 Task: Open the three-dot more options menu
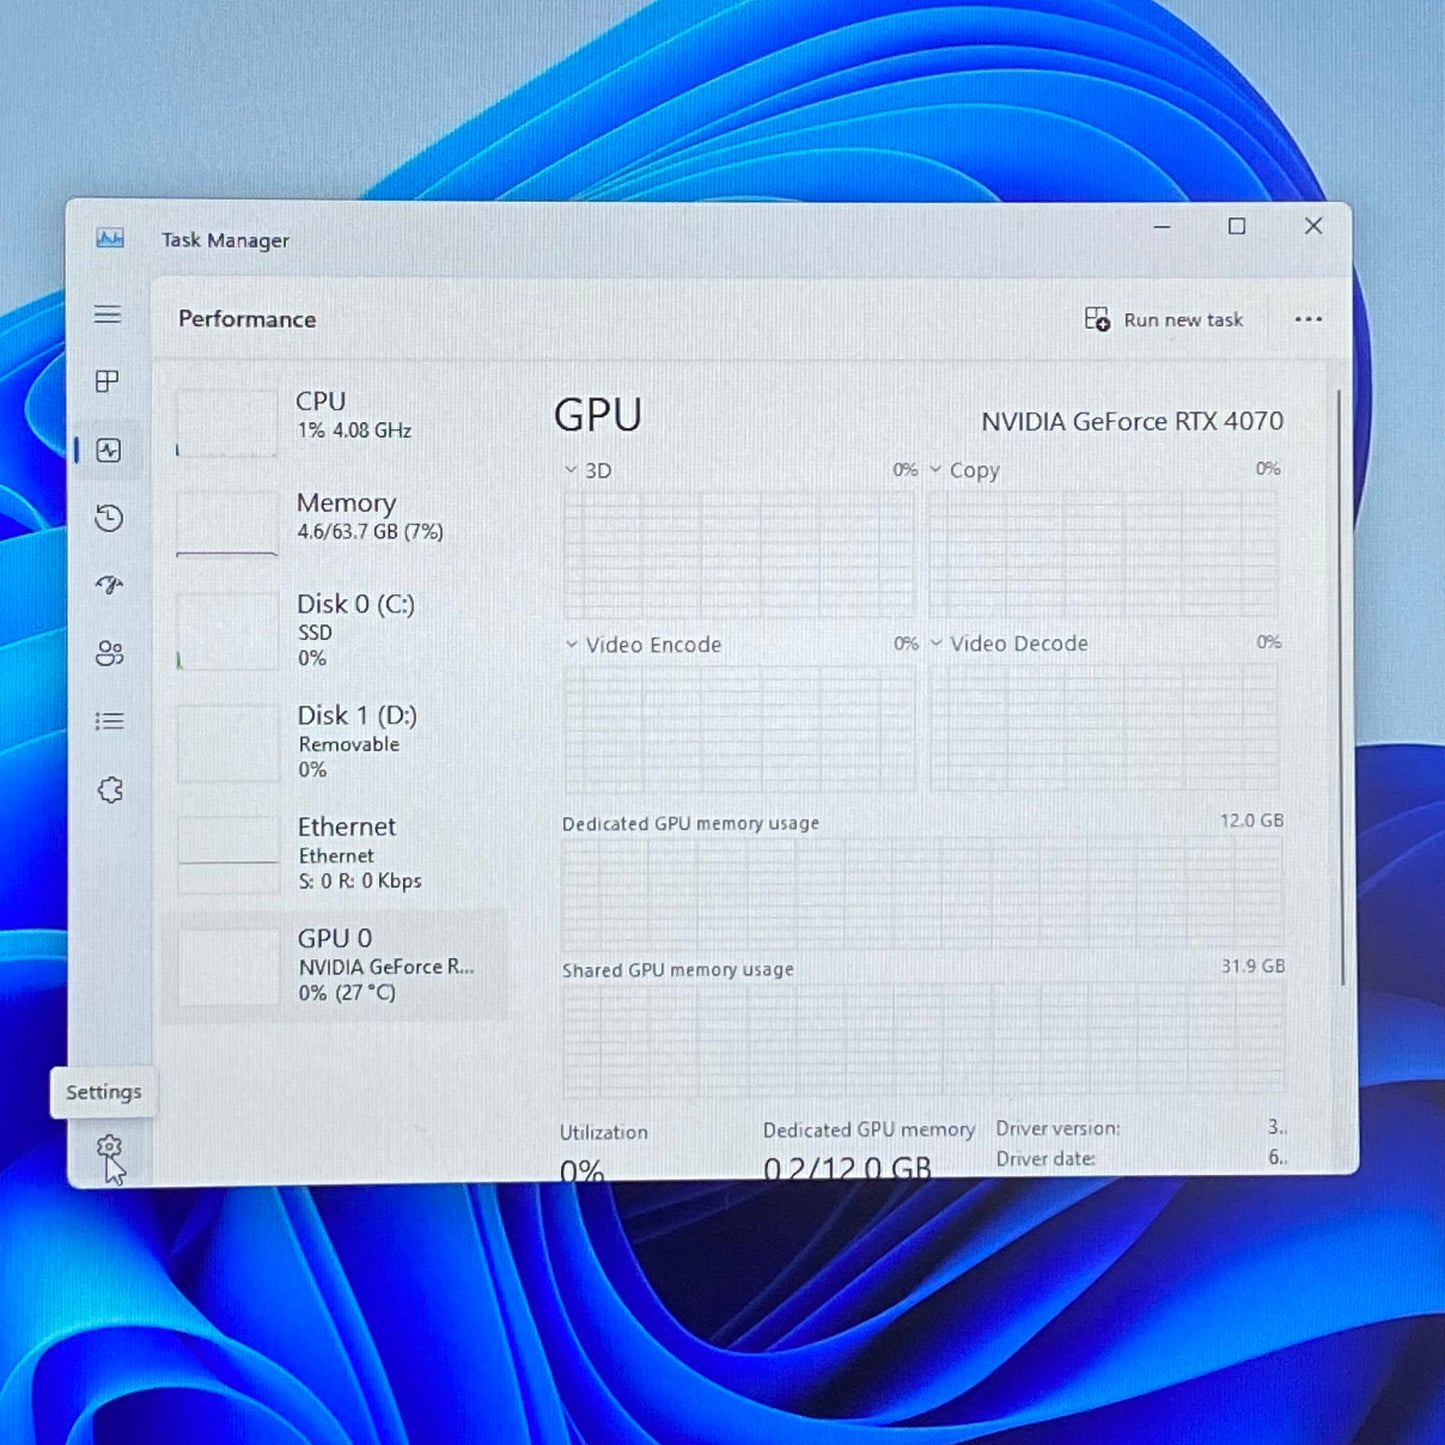click(1308, 320)
